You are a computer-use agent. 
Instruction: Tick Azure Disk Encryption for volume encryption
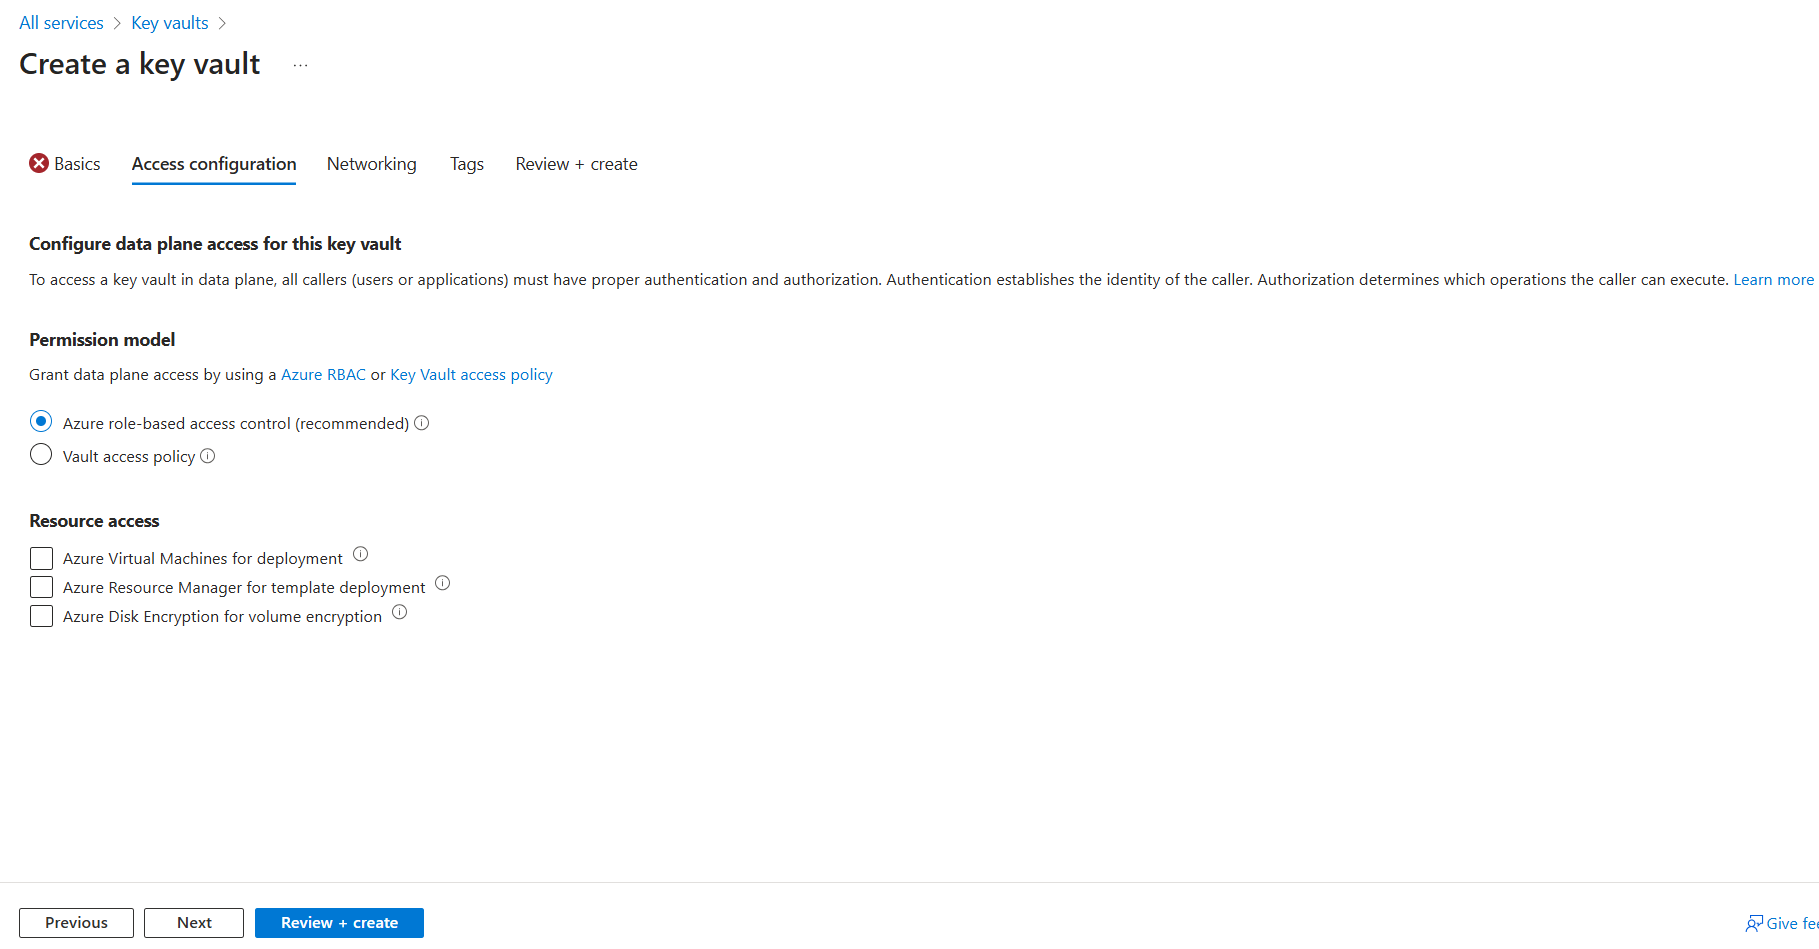click(41, 616)
